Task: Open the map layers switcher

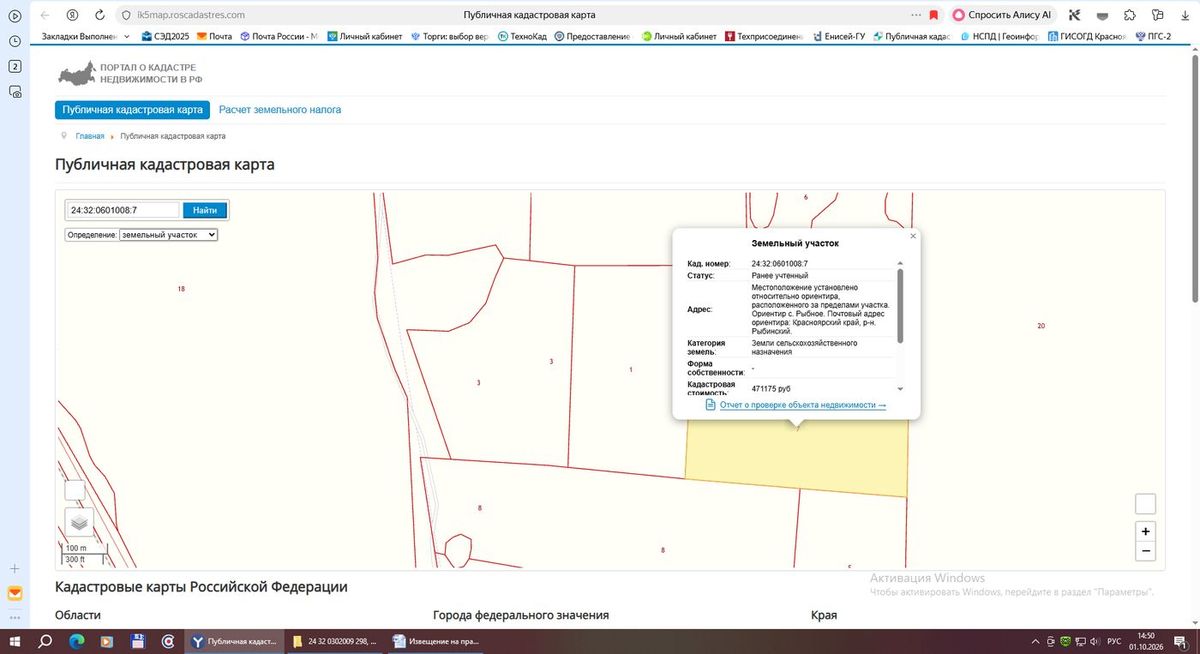Action: pyautogui.click(x=79, y=521)
